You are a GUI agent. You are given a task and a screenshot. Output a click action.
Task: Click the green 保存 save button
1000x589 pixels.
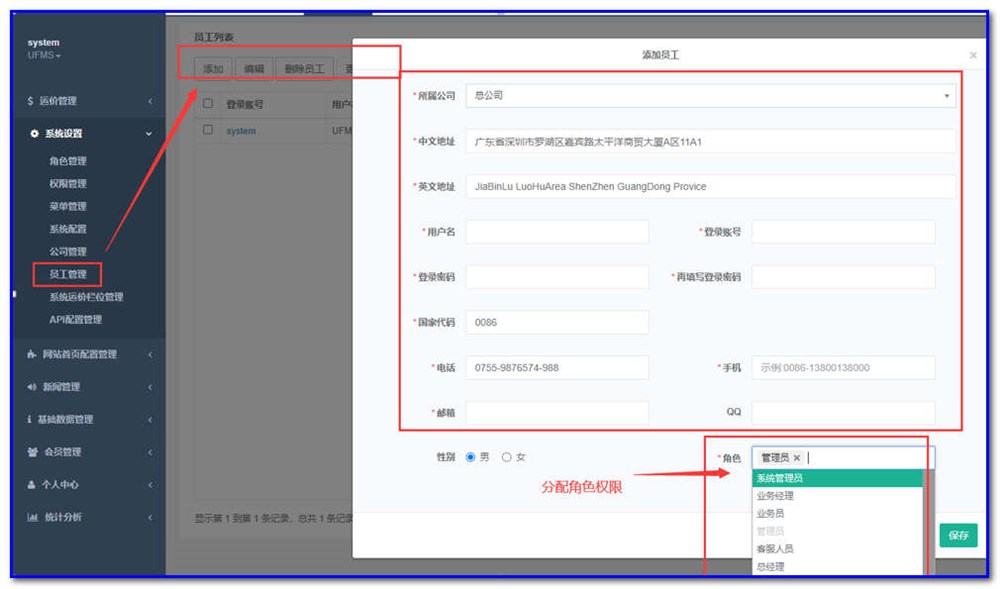(x=957, y=536)
